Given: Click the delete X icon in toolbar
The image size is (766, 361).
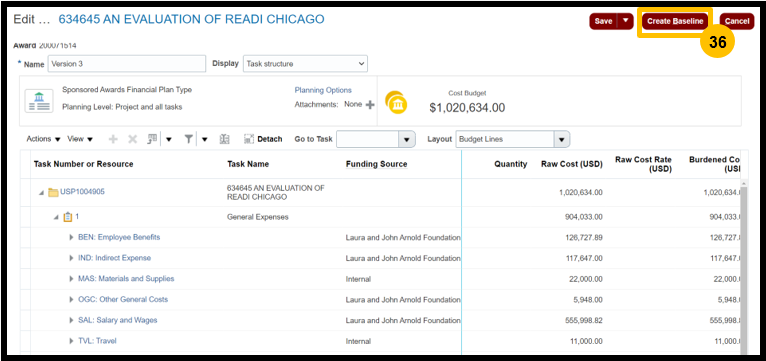Looking at the screenshot, I should pos(132,139).
